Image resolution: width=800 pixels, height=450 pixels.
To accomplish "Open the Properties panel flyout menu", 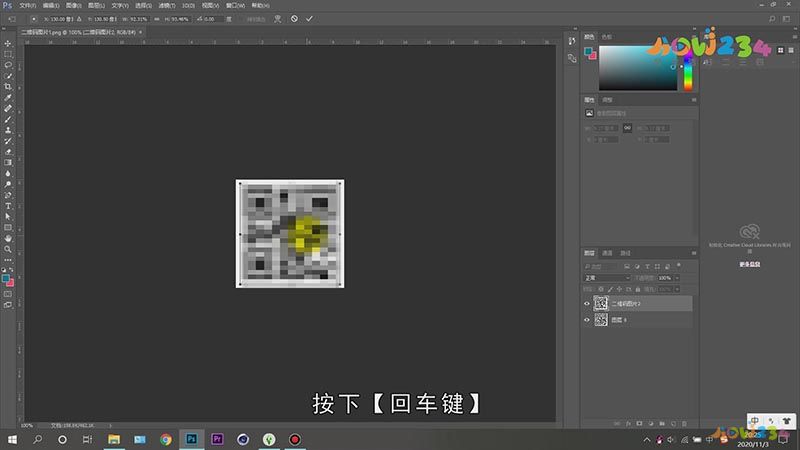I will 694,100.
